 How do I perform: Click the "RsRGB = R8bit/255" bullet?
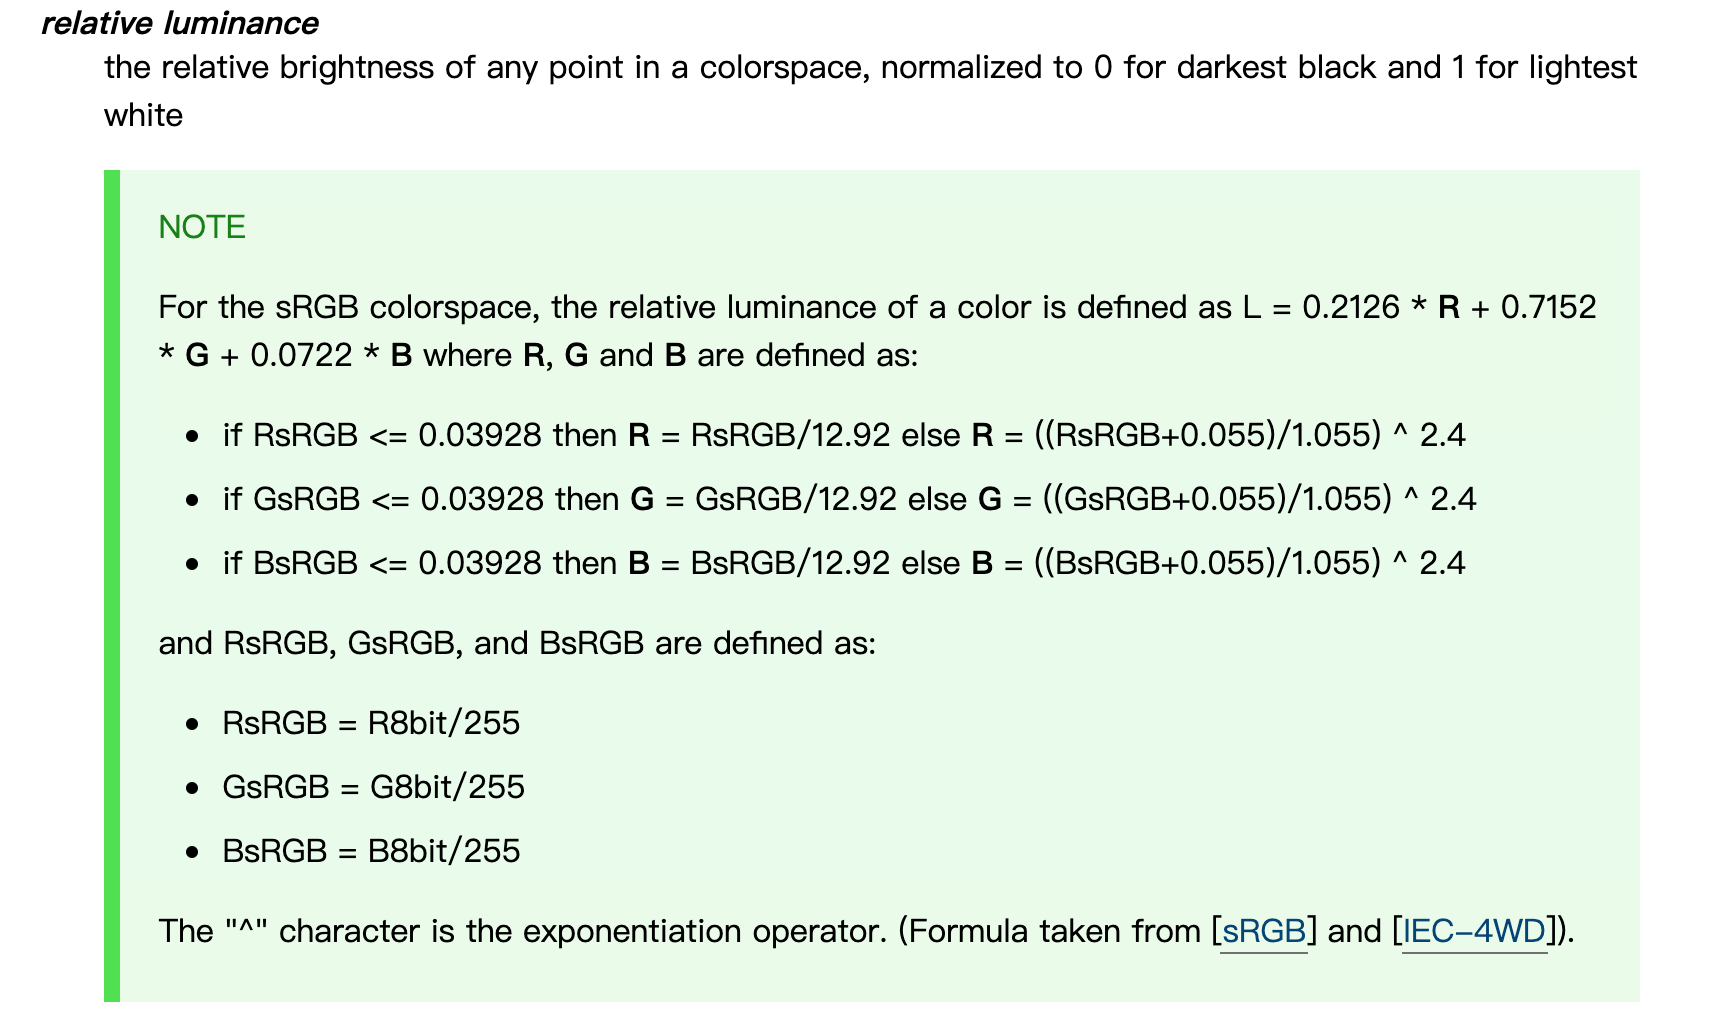coord(371,723)
